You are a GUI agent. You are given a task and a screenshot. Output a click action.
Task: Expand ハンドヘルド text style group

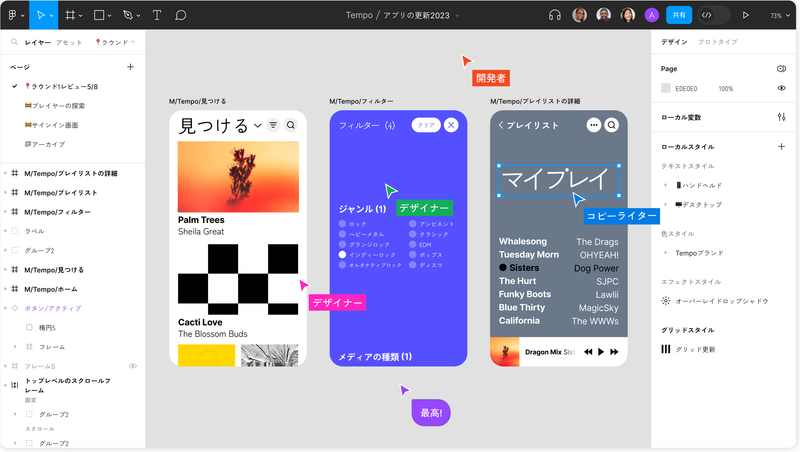[x=665, y=185]
